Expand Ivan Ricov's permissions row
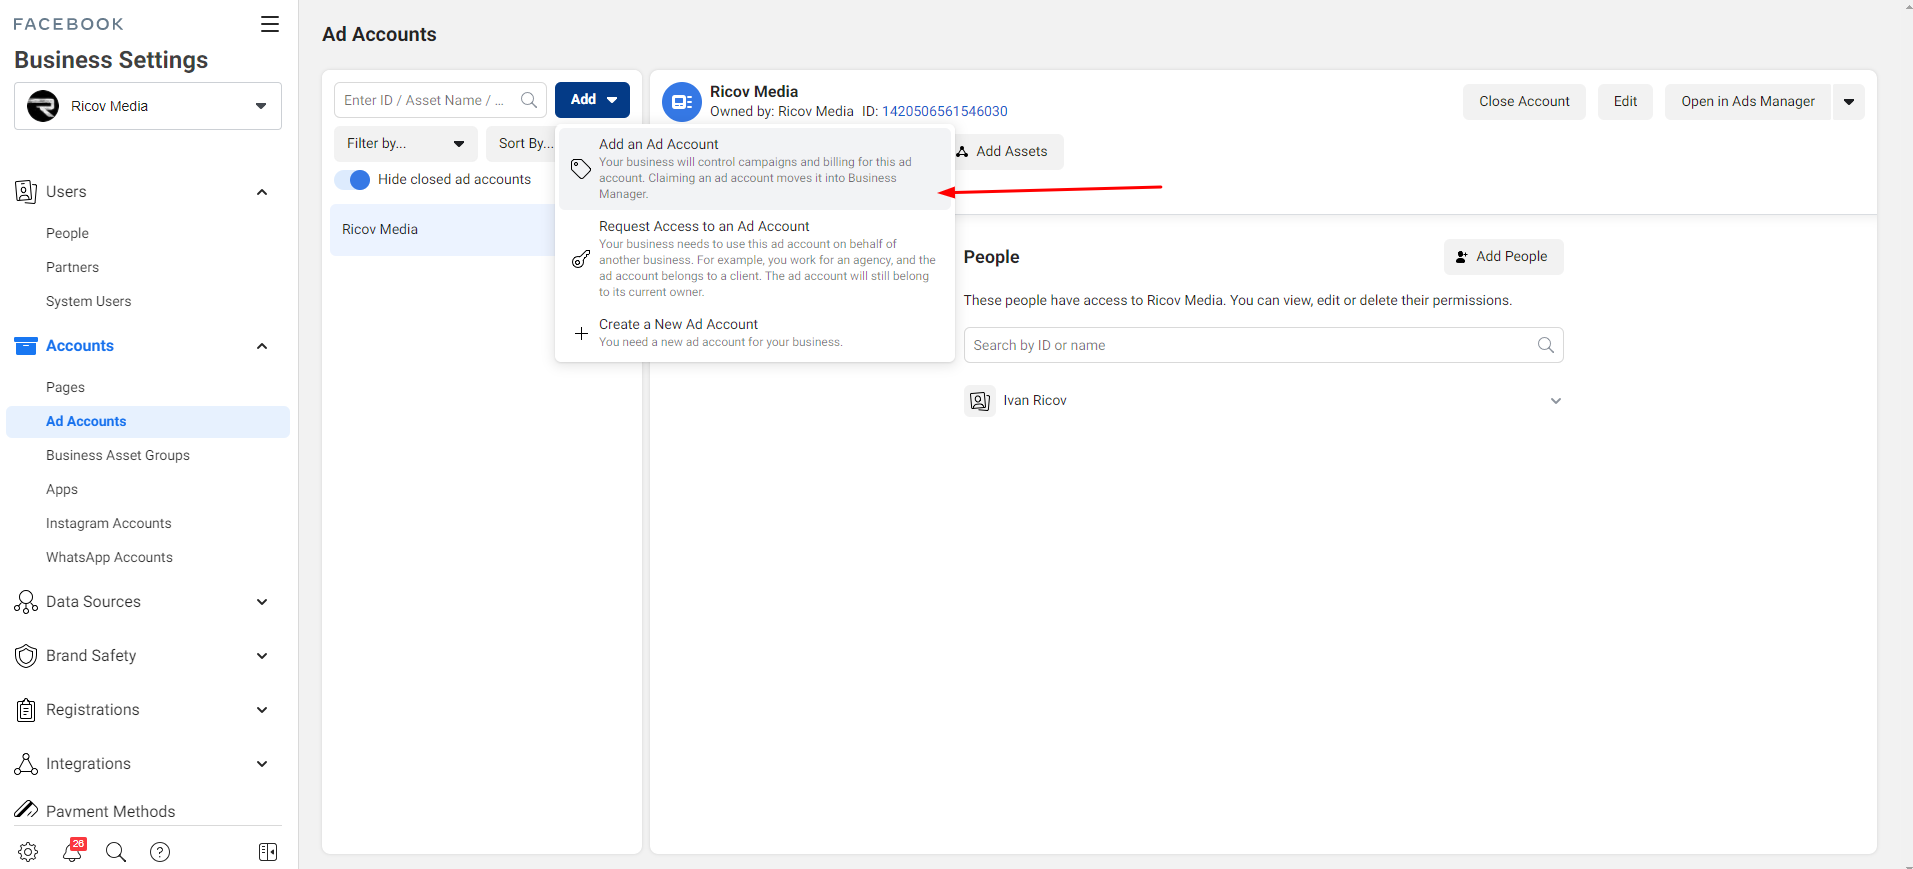Image resolution: width=1913 pixels, height=869 pixels. pos(1556,401)
